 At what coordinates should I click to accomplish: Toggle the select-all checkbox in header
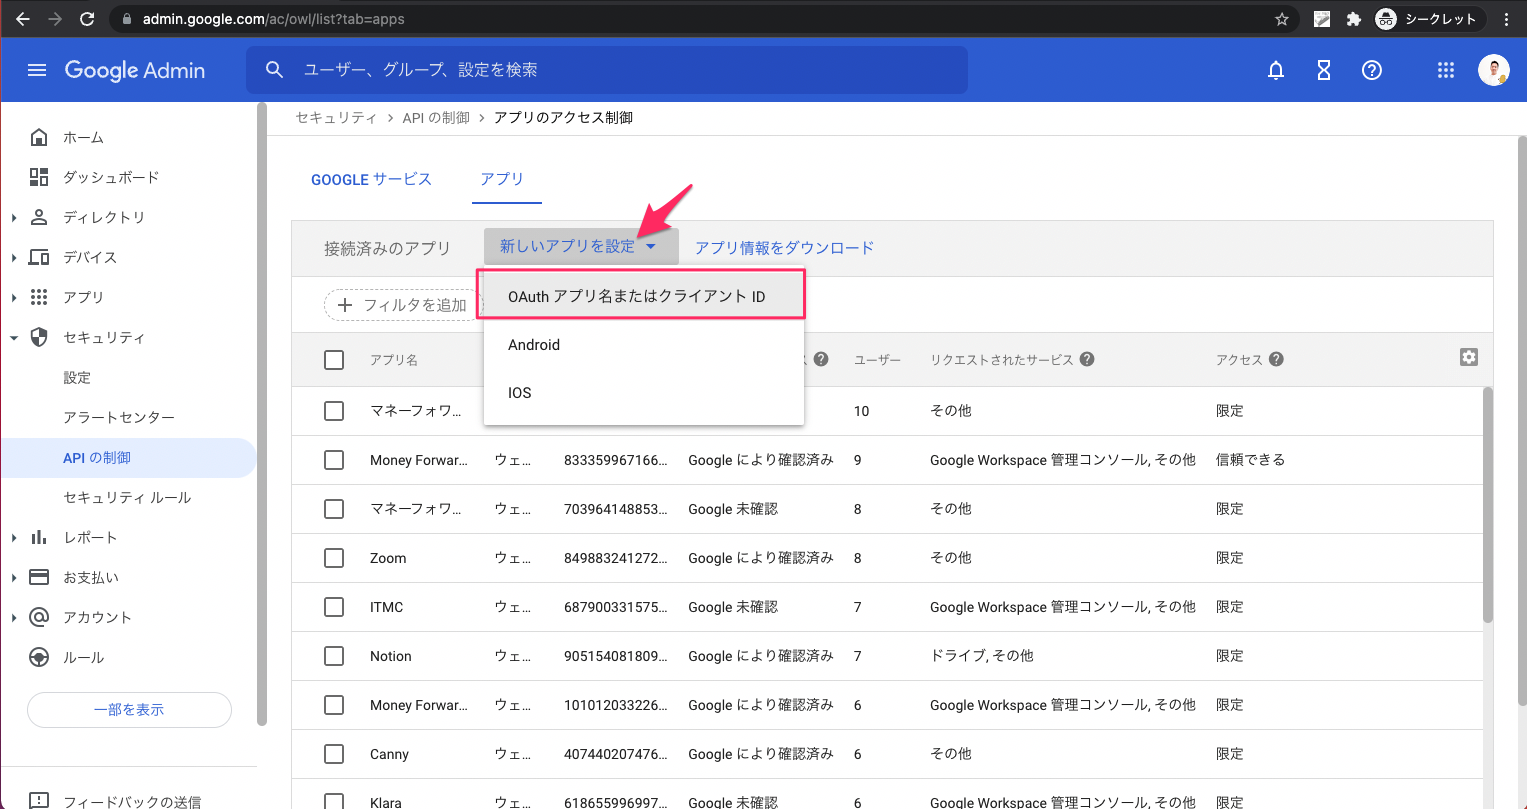(334, 360)
